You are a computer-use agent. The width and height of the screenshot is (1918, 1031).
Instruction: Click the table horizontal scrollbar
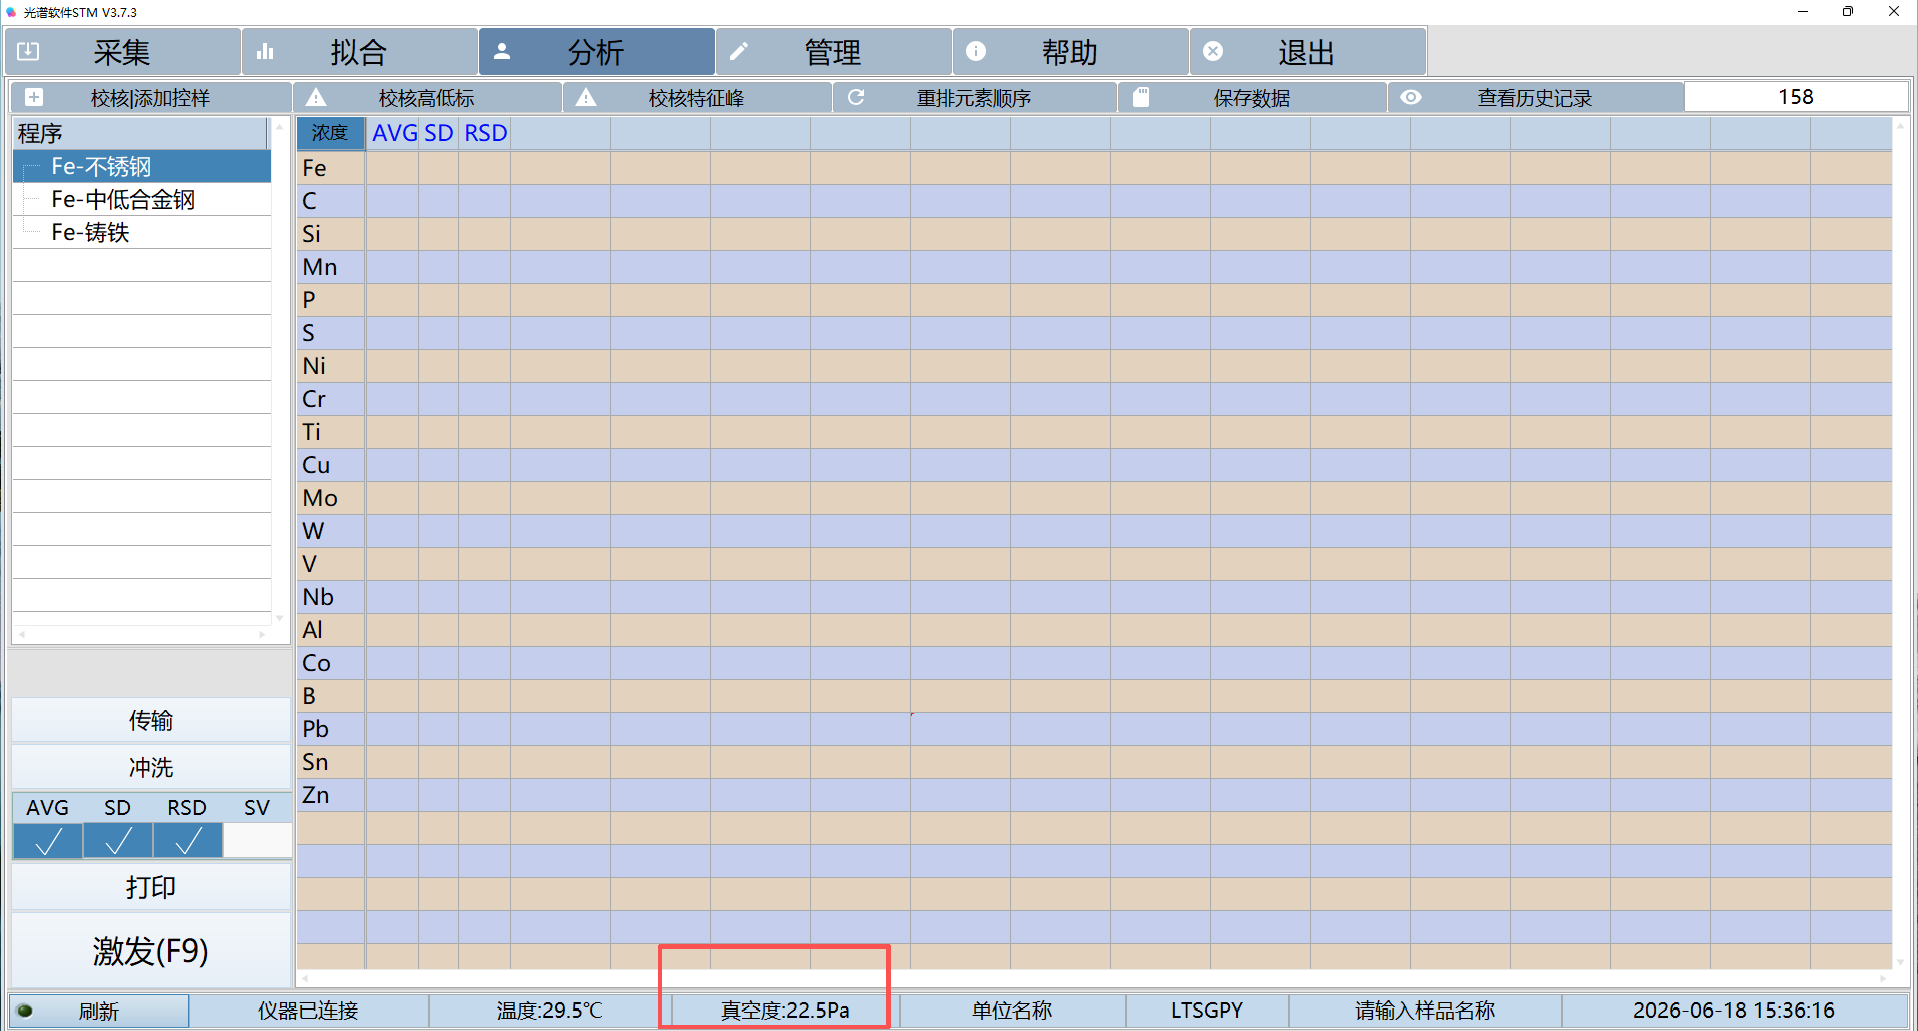[1094, 978]
